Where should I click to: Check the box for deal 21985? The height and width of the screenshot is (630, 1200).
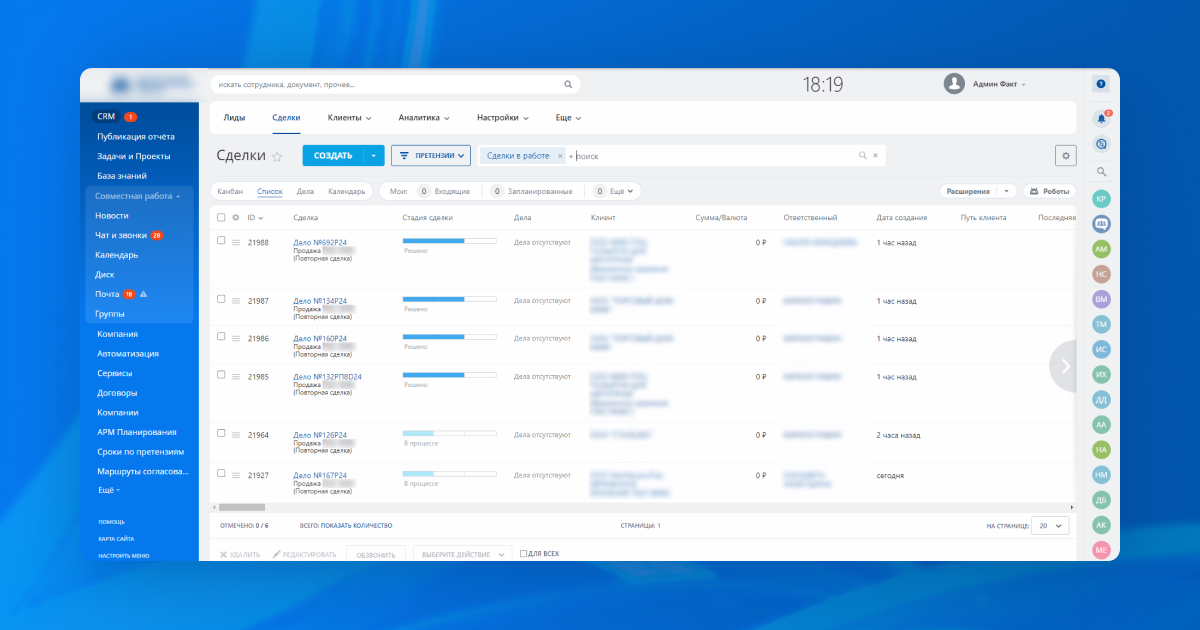click(x=221, y=375)
